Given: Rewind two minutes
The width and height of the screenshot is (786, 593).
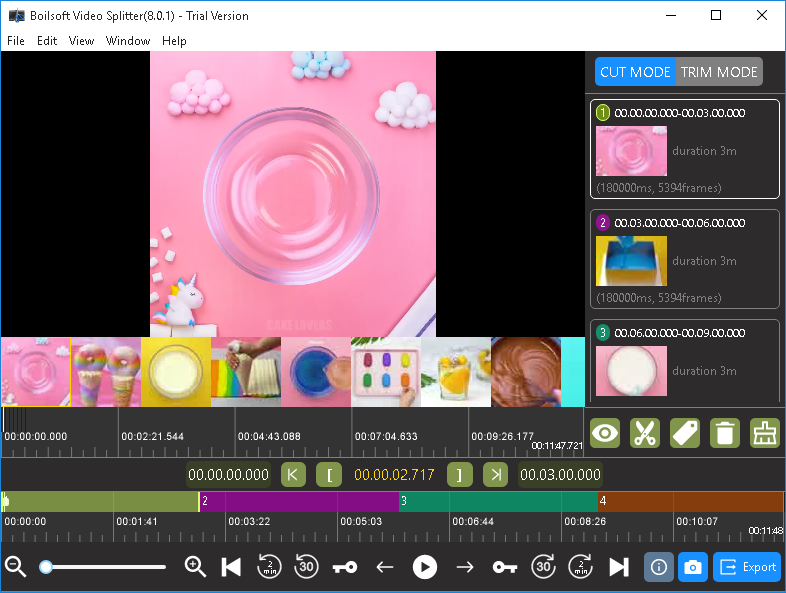Looking at the screenshot, I should [x=269, y=567].
